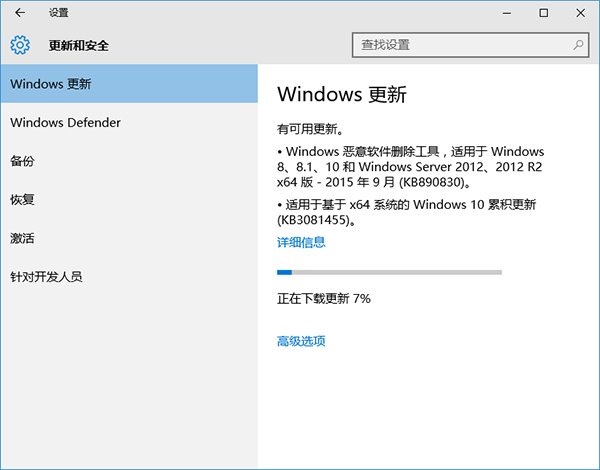The width and height of the screenshot is (600, 470).
Task: Click the KB890830 malicious software tool entry
Action: click(410, 167)
